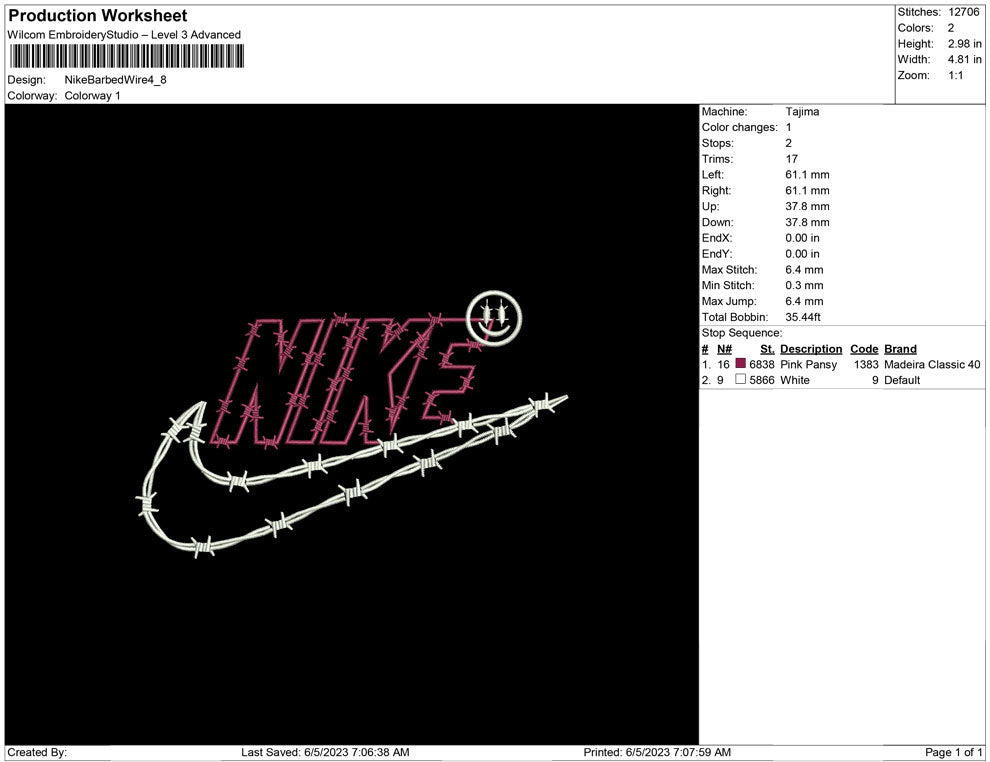The height and width of the screenshot is (762, 990).
Task: Select 'Last Saved: 6/5/2023 7:06:38 AM' text
Action: point(325,752)
